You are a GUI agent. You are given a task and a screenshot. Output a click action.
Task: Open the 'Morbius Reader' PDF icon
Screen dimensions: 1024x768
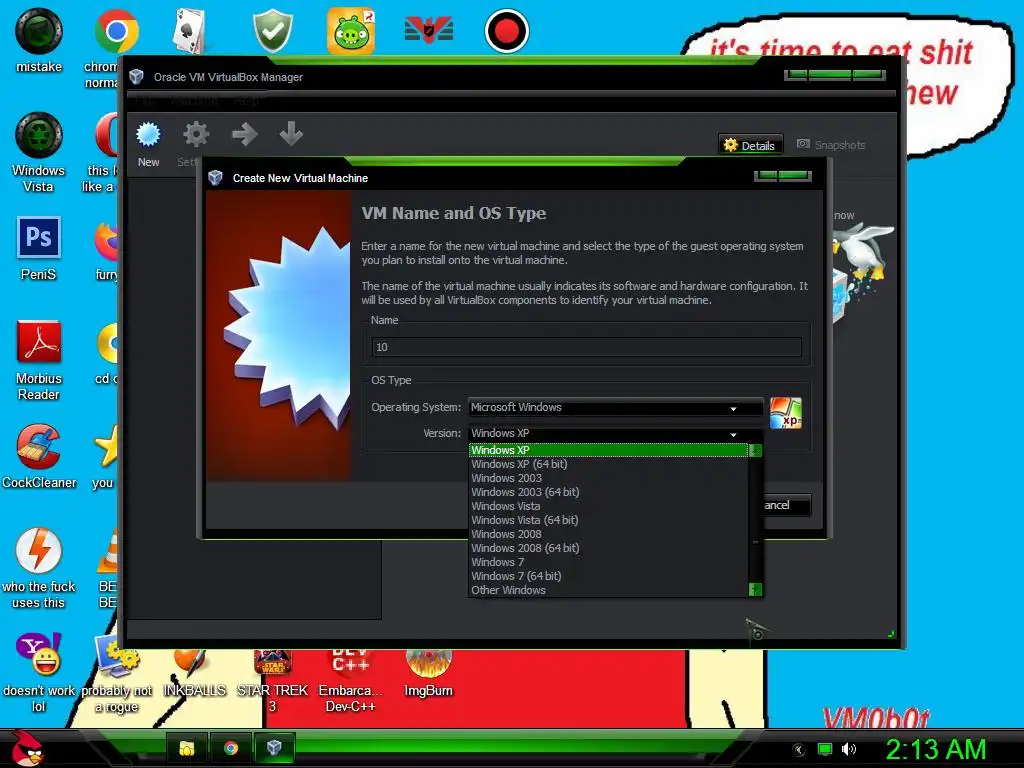39,342
